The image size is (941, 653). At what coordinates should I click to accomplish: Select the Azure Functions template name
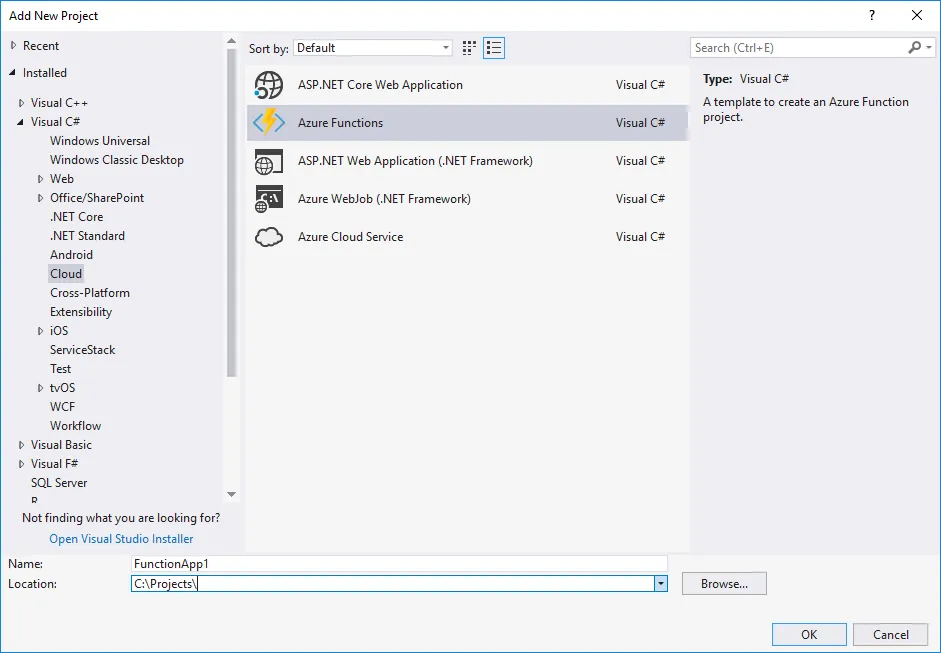coord(340,122)
